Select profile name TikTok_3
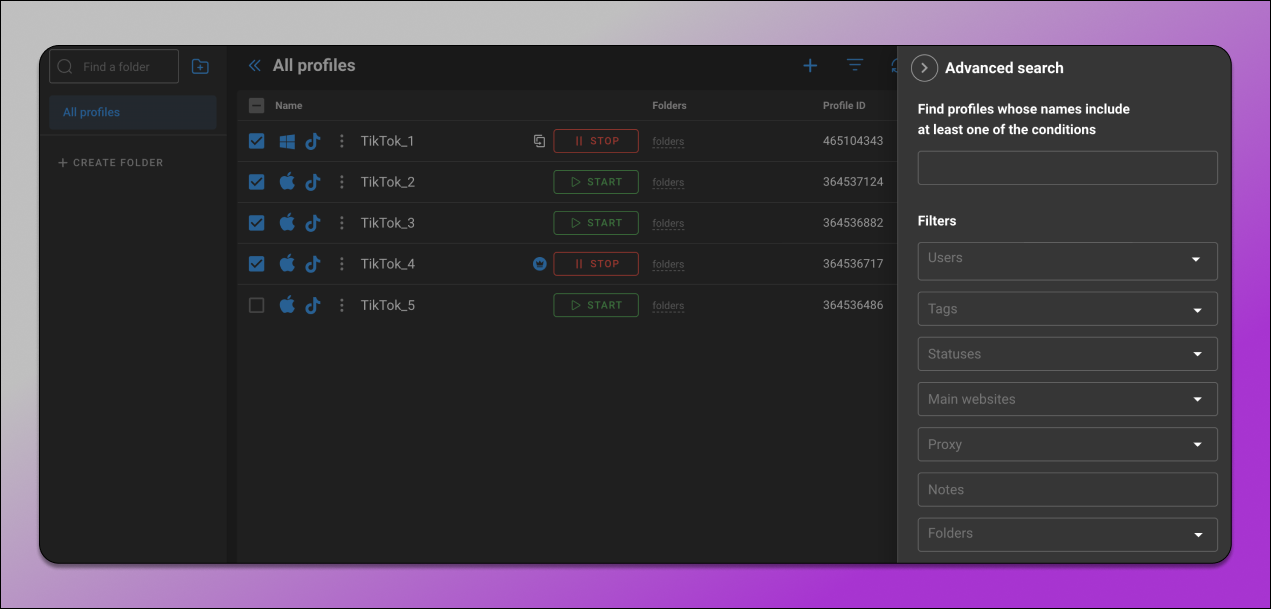 388,223
